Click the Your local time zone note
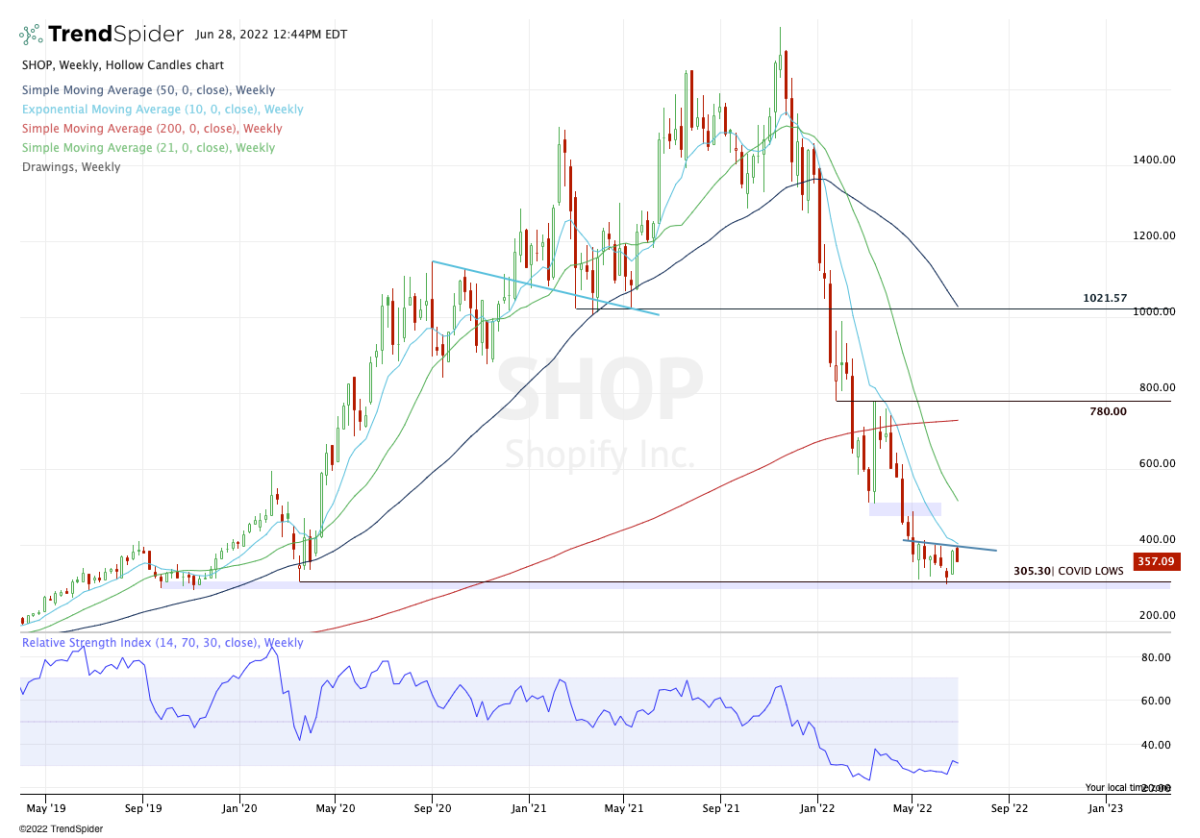Screen dimensions: 1200x838 [1127, 787]
